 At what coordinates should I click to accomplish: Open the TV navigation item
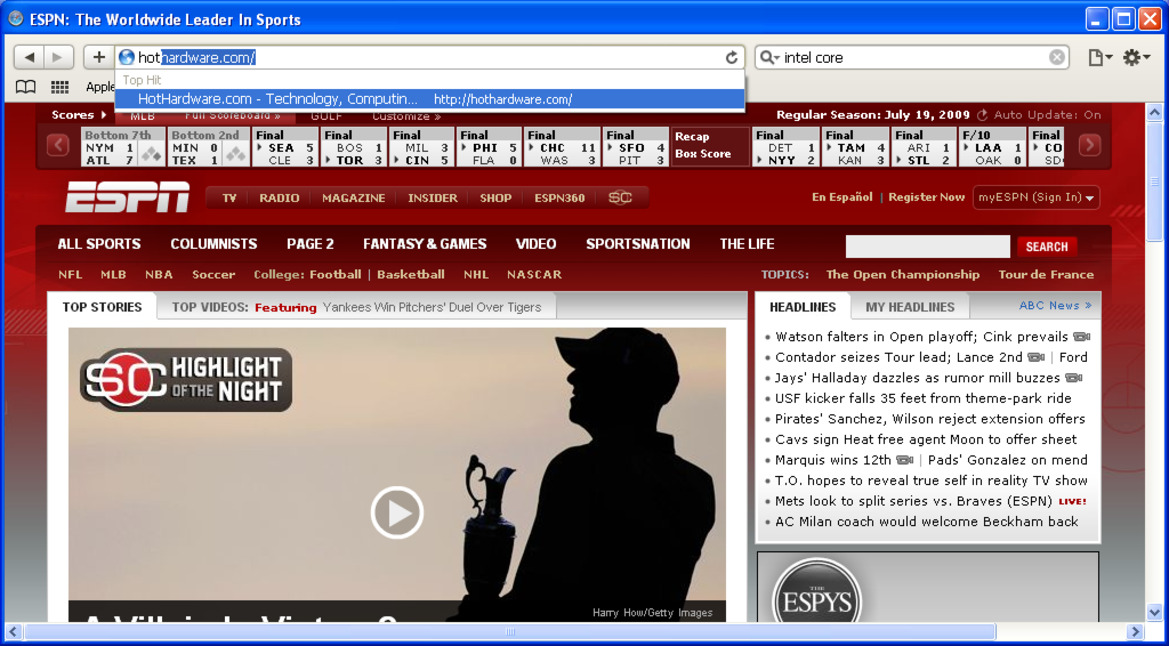pos(230,198)
